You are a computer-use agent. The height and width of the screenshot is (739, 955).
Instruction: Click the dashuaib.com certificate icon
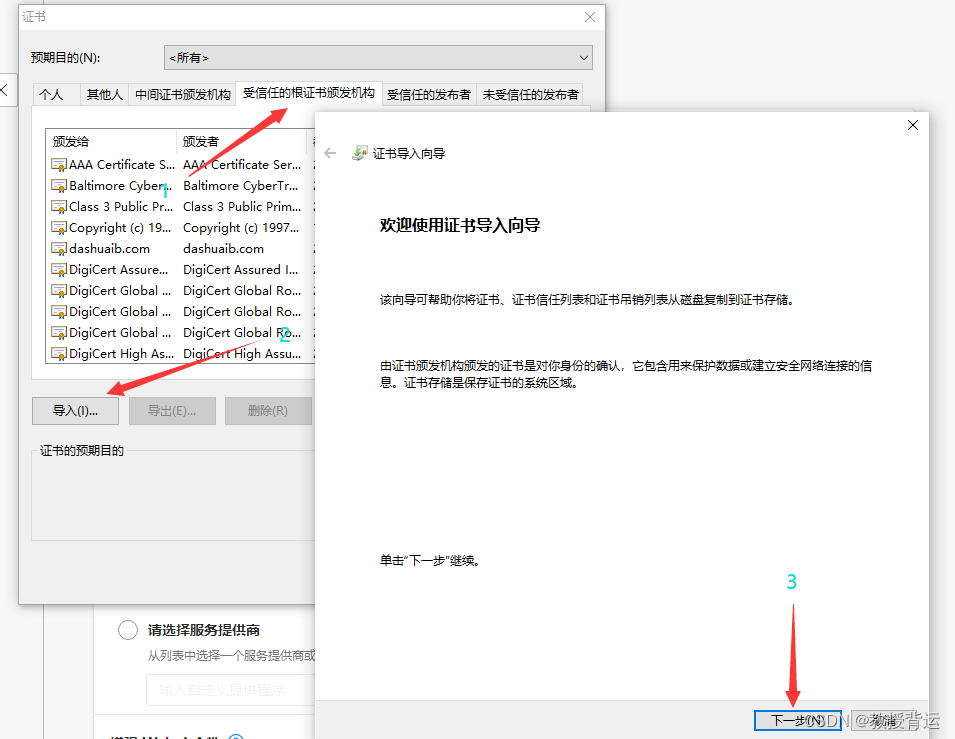[x=59, y=249]
